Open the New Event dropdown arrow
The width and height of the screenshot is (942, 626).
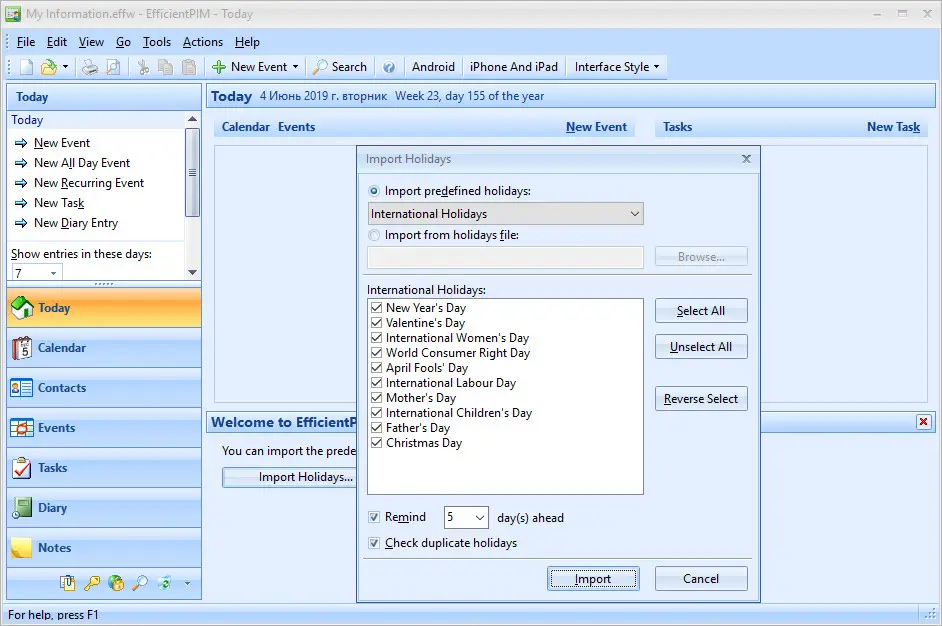(296, 67)
